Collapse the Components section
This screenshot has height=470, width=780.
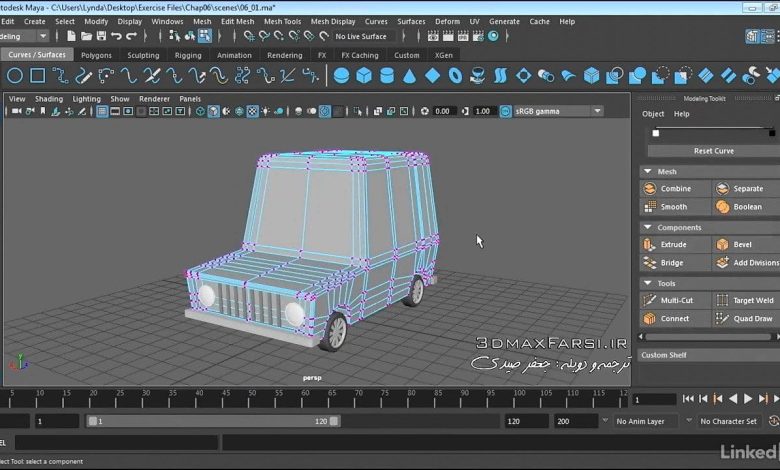tap(648, 227)
